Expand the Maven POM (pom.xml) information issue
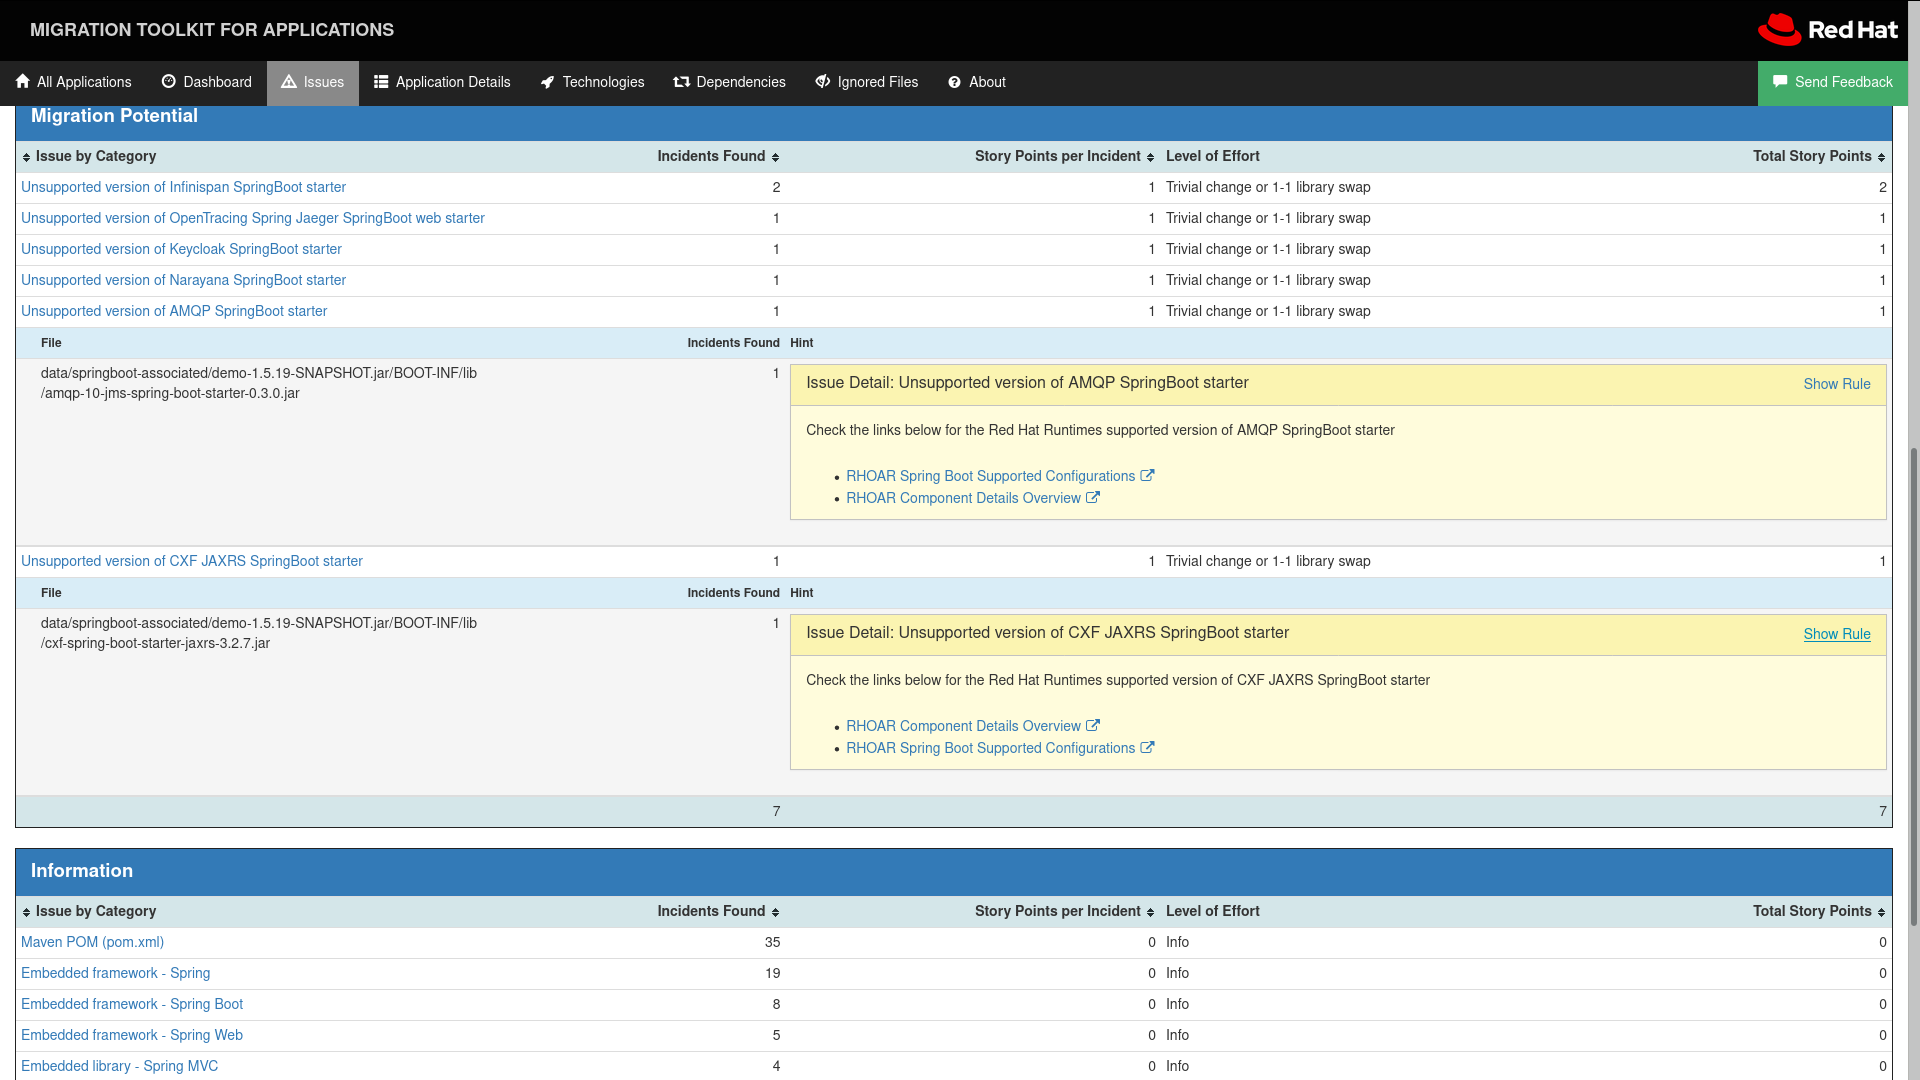 tap(92, 942)
